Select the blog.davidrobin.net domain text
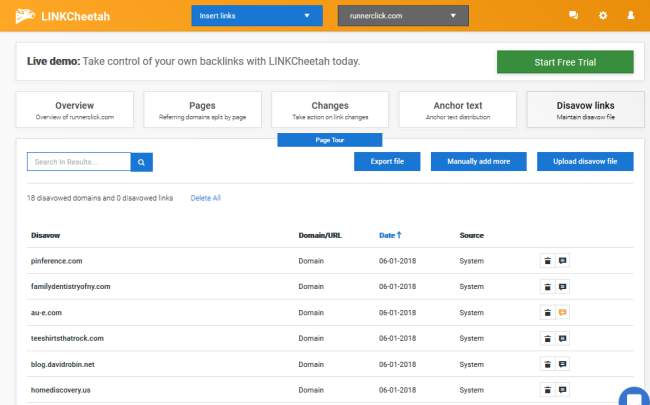This screenshot has height=405, width=650. (x=63, y=364)
